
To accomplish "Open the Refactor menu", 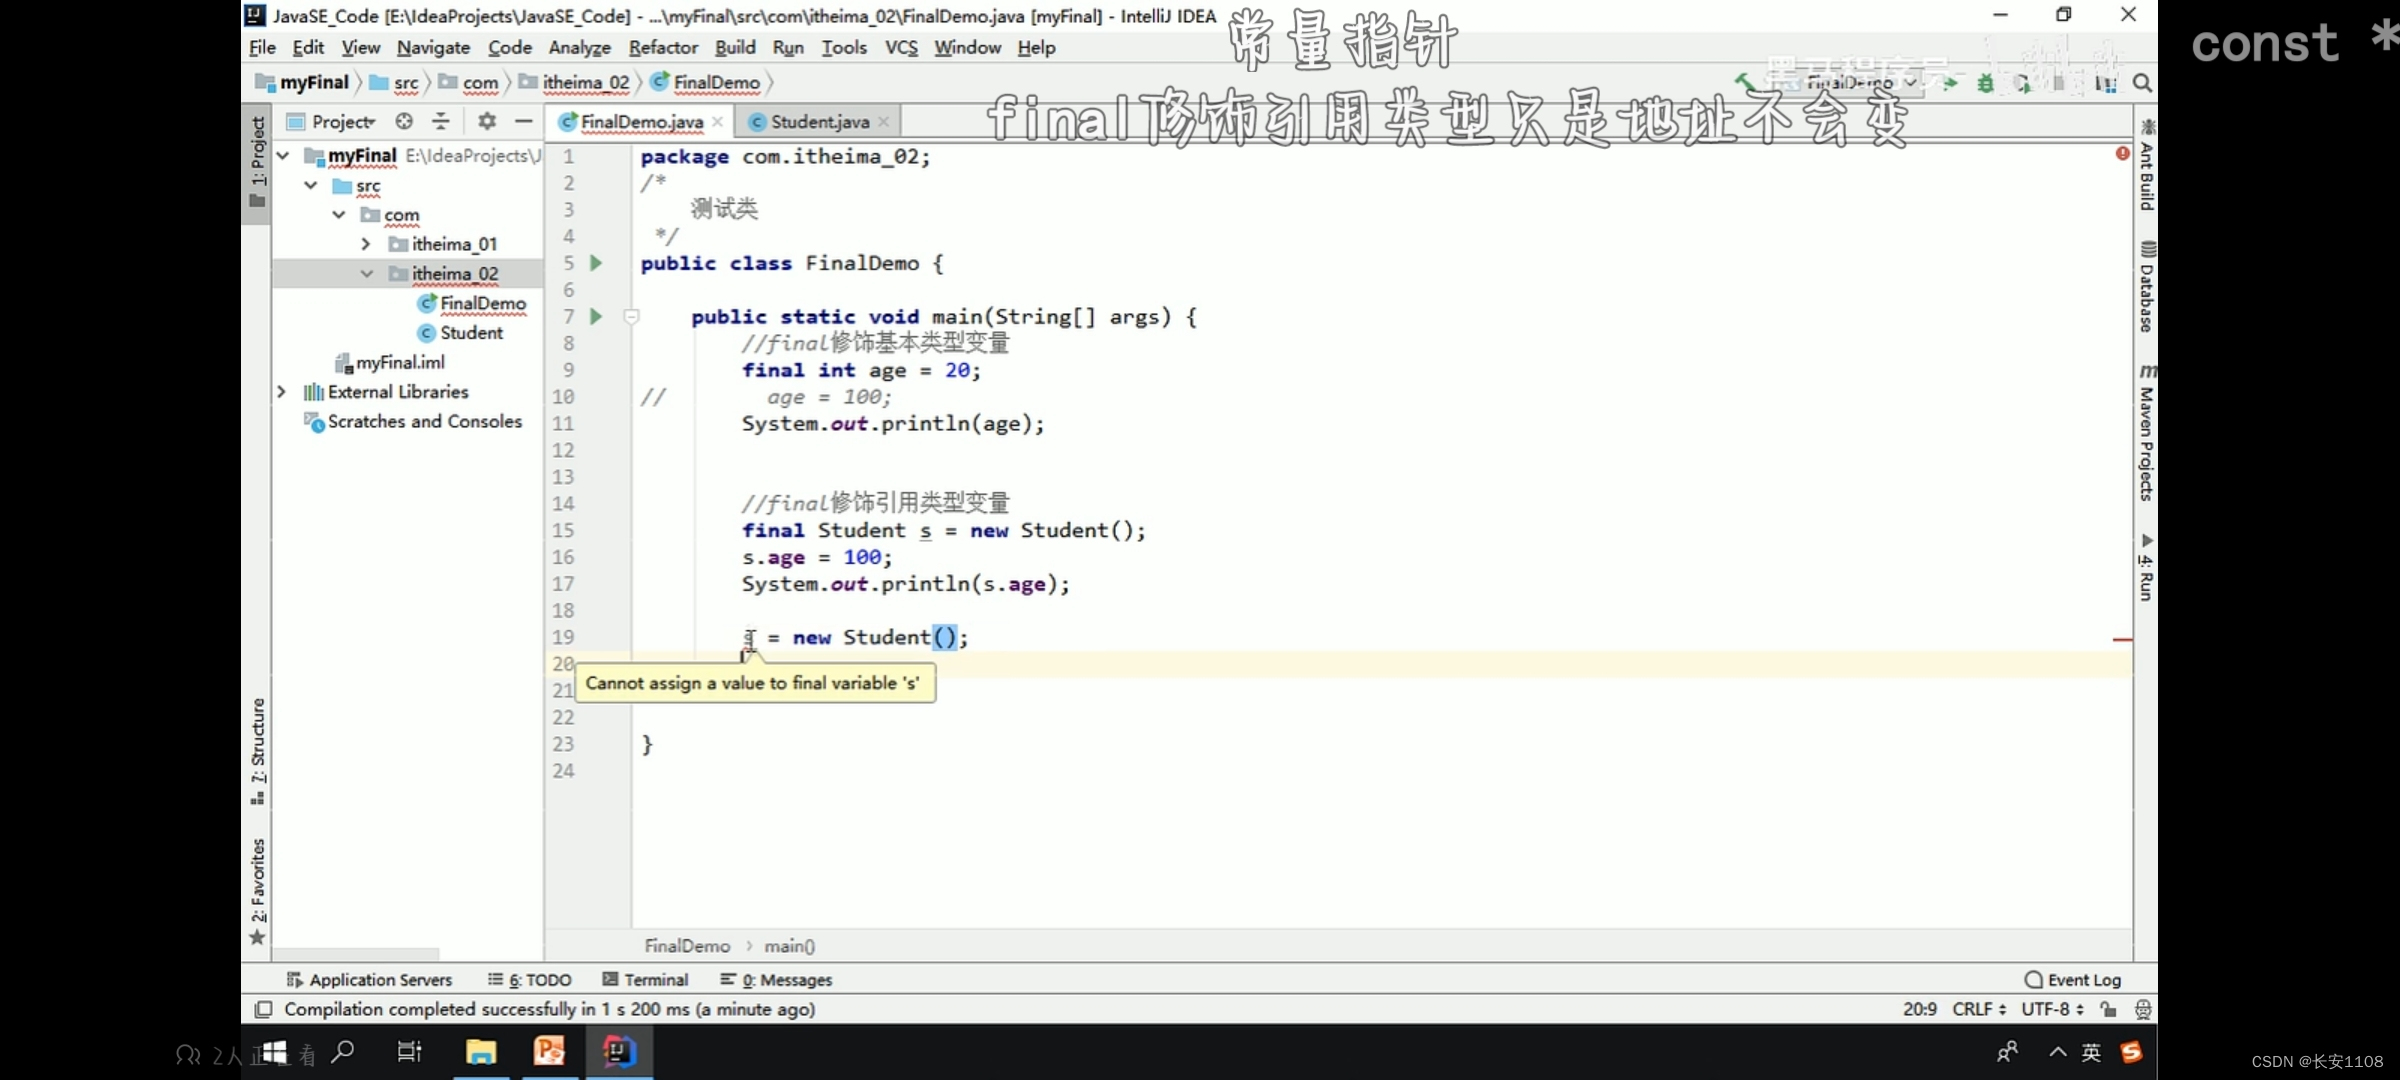I will tap(663, 47).
